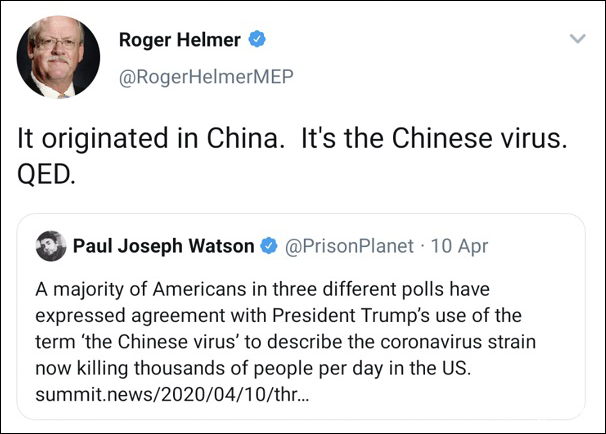Open Roger Helmer's profile photo
The image size is (606, 434).
pyautogui.click(x=59, y=58)
